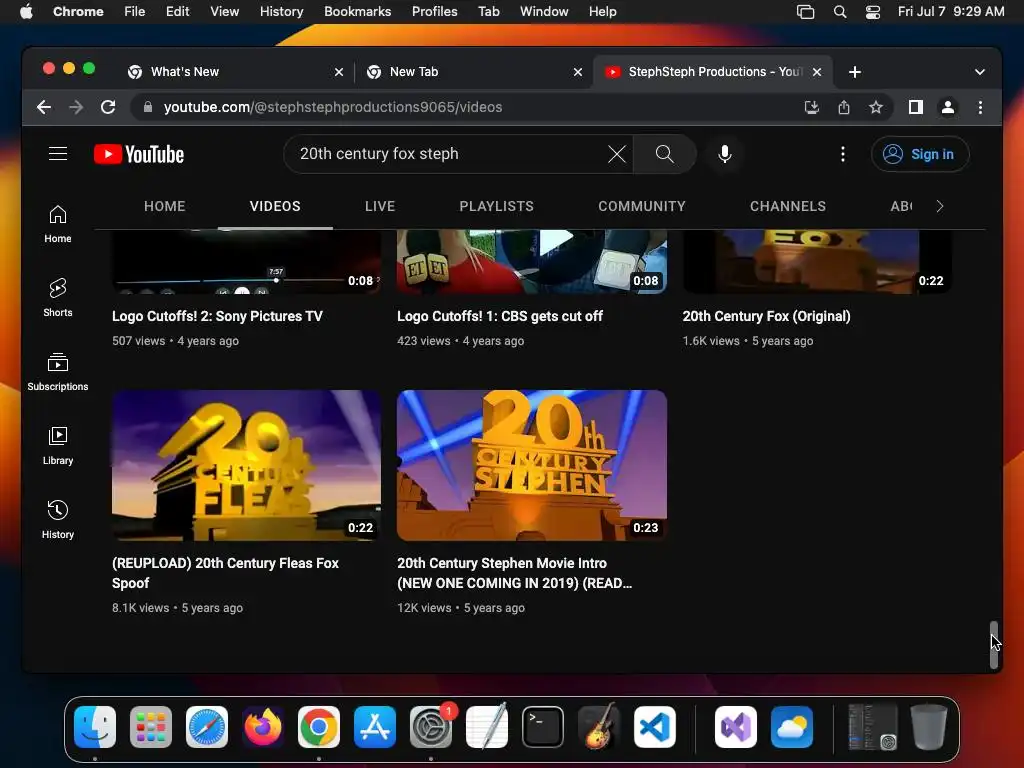The height and width of the screenshot is (768, 1024).
Task: Open Logo Cutoffs! 1: CBS gets cut off title
Action: click(500, 316)
